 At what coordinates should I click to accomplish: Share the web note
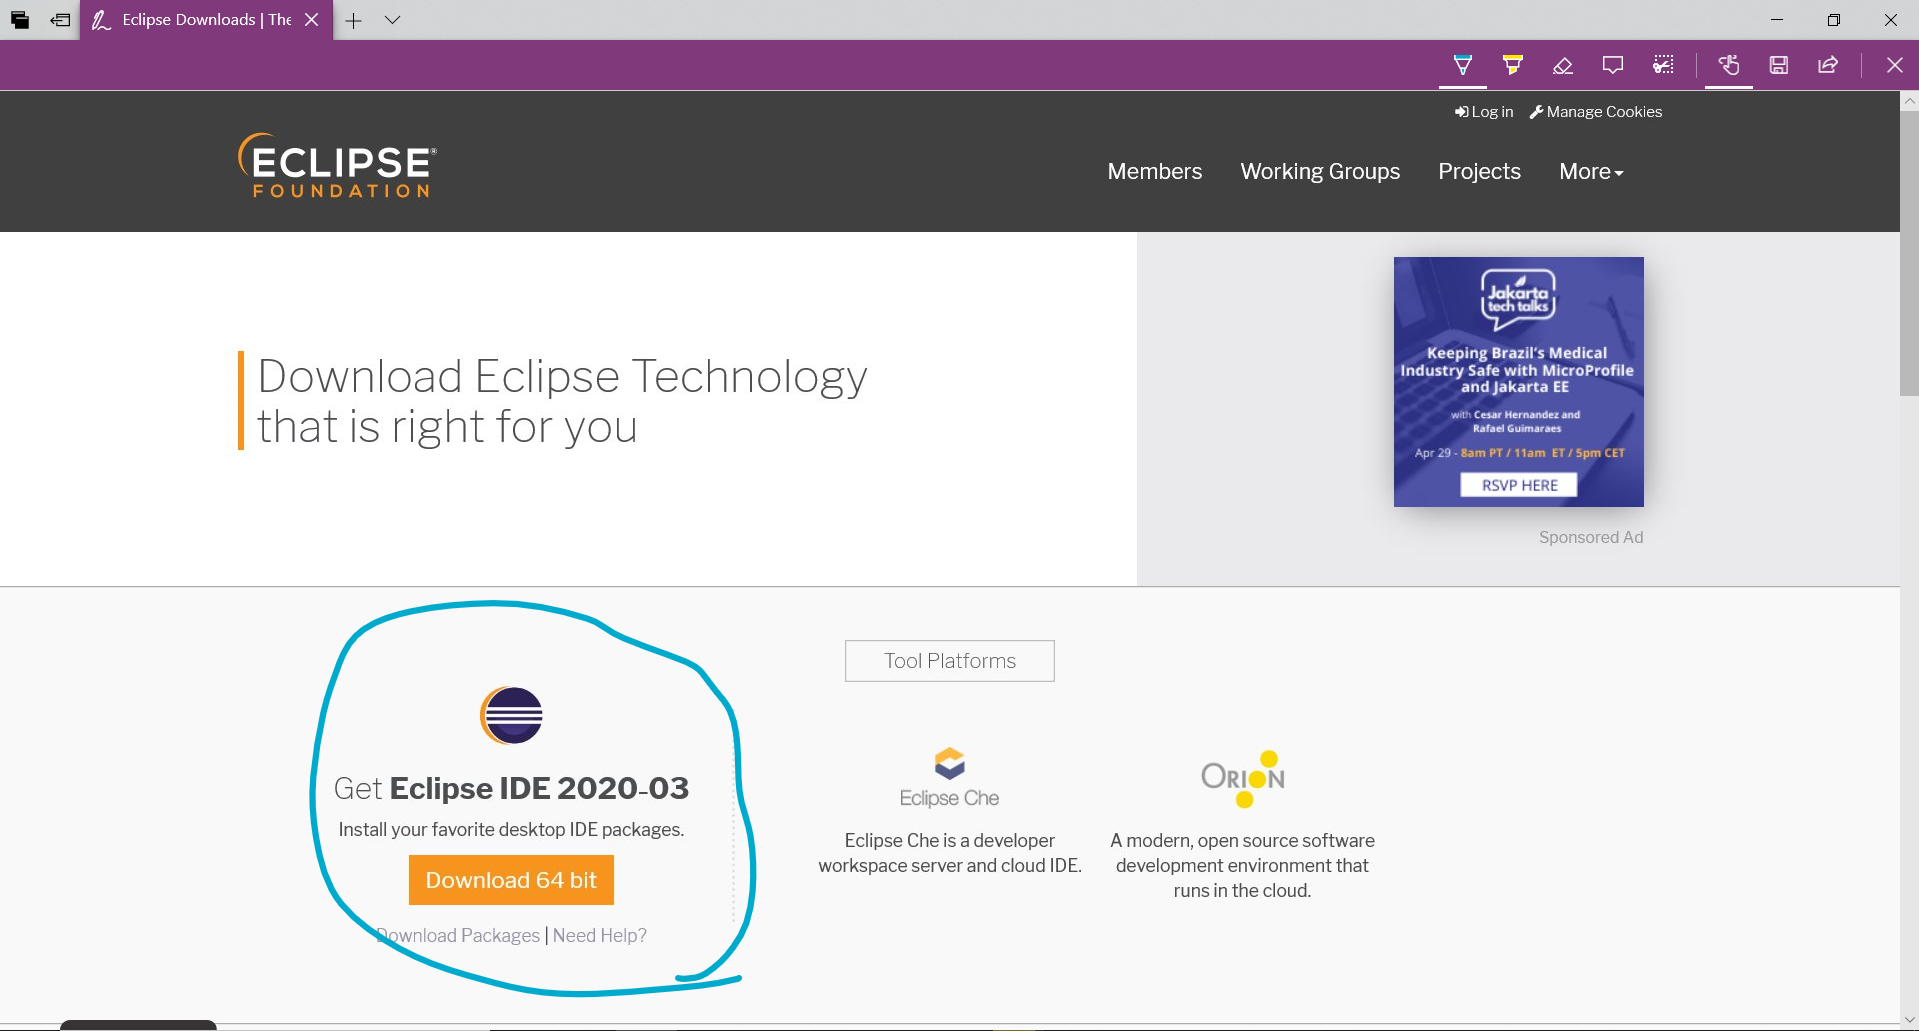pyautogui.click(x=1828, y=66)
